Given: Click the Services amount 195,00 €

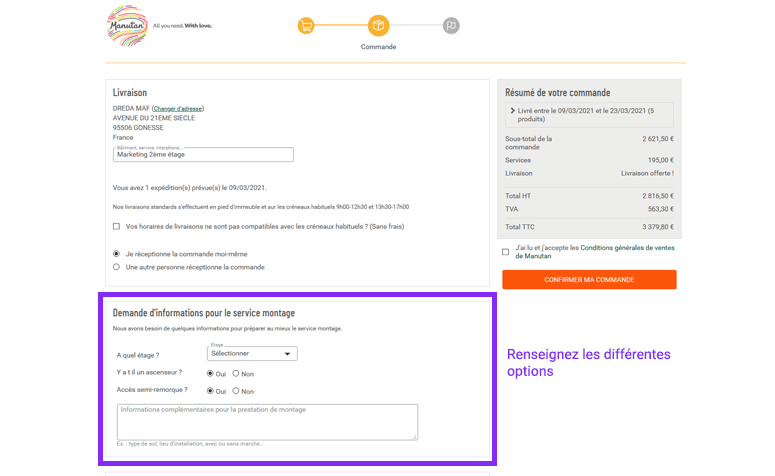Looking at the screenshot, I should 661,160.
